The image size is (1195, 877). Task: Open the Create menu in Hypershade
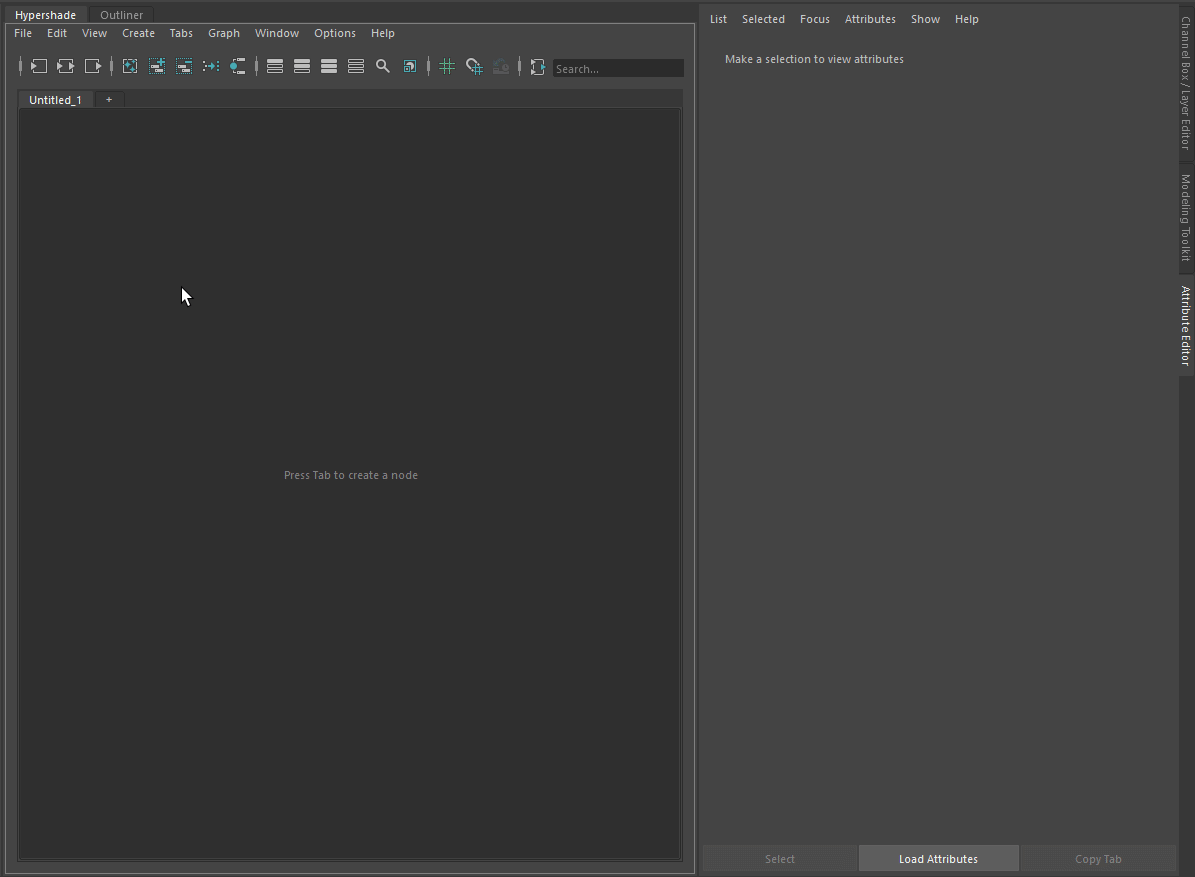pos(138,34)
